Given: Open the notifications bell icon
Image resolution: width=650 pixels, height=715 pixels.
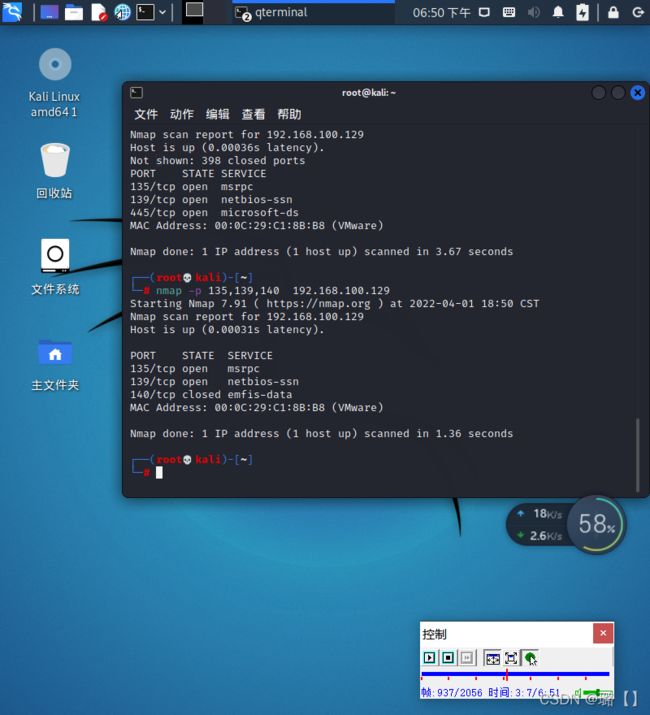Looking at the screenshot, I should pyautogui.click(x=558, y=12).
